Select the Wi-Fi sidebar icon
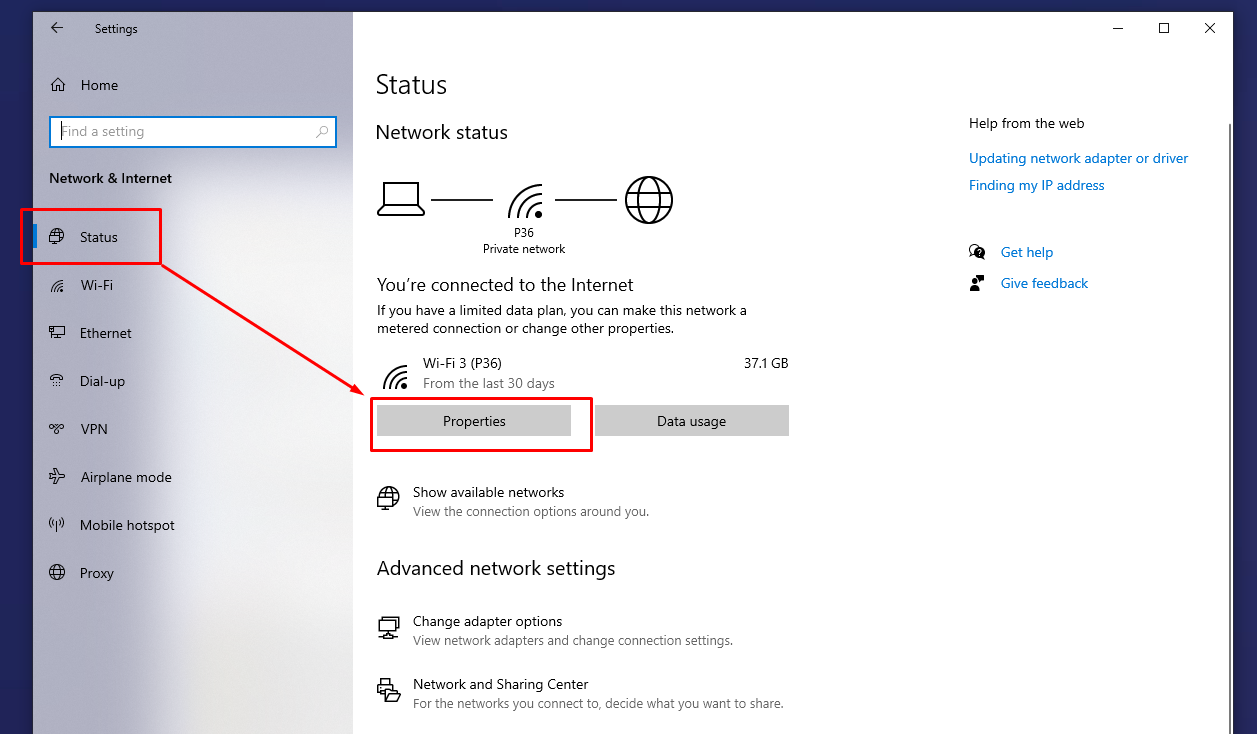1257x734 pixels. (x=58, y=286)
